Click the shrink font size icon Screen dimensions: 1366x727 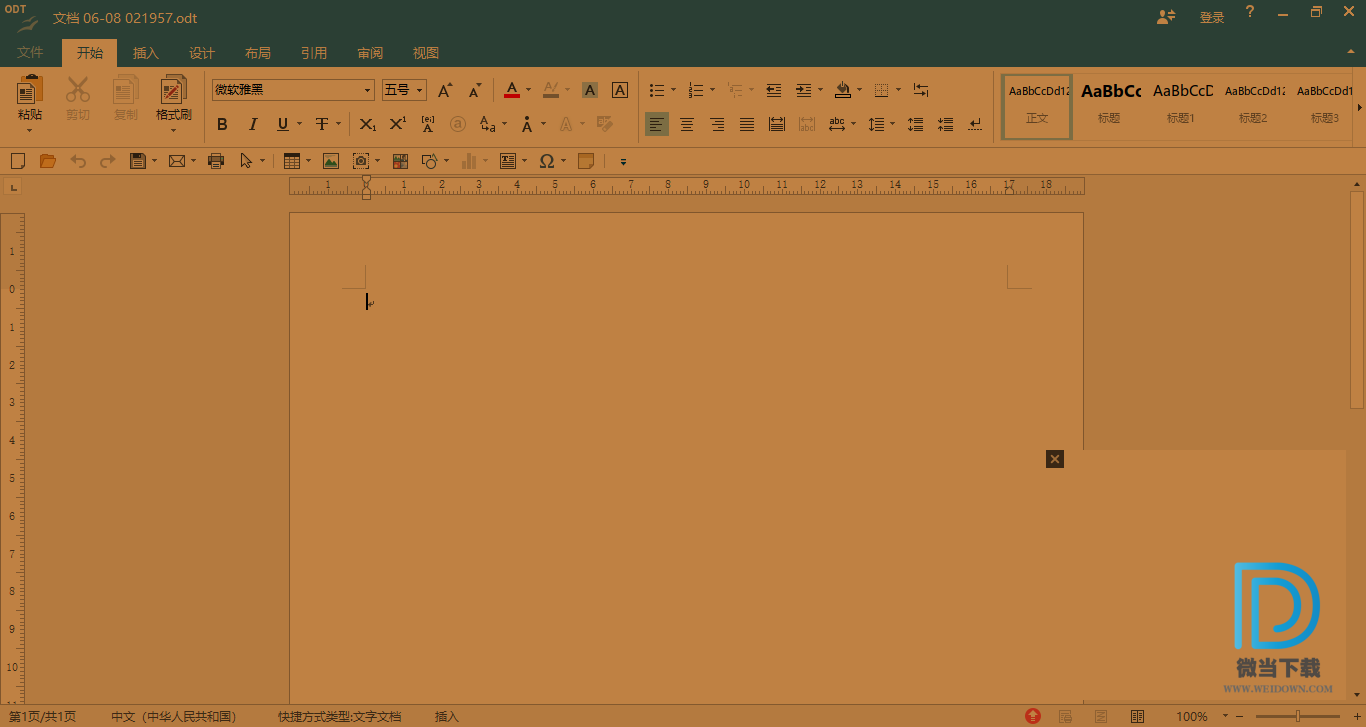point(475,90)
